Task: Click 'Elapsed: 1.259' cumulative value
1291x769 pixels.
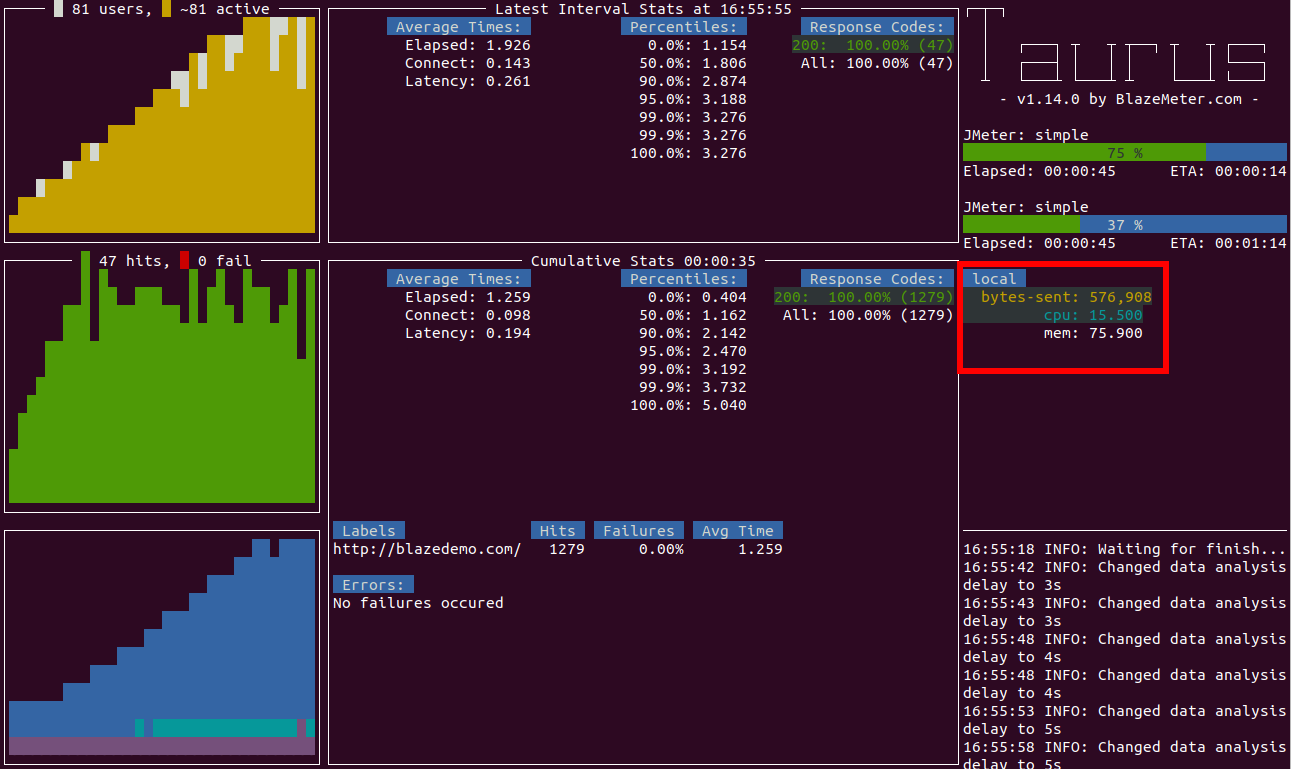Action: pyautogui.click(x=468, y=297)
